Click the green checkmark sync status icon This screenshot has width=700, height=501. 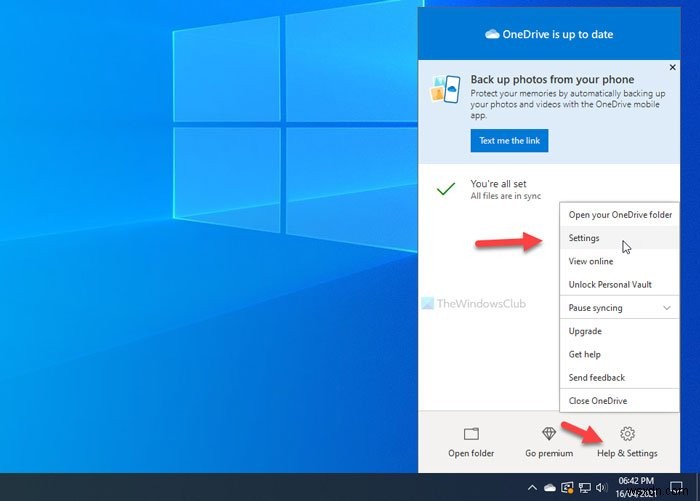446,189
